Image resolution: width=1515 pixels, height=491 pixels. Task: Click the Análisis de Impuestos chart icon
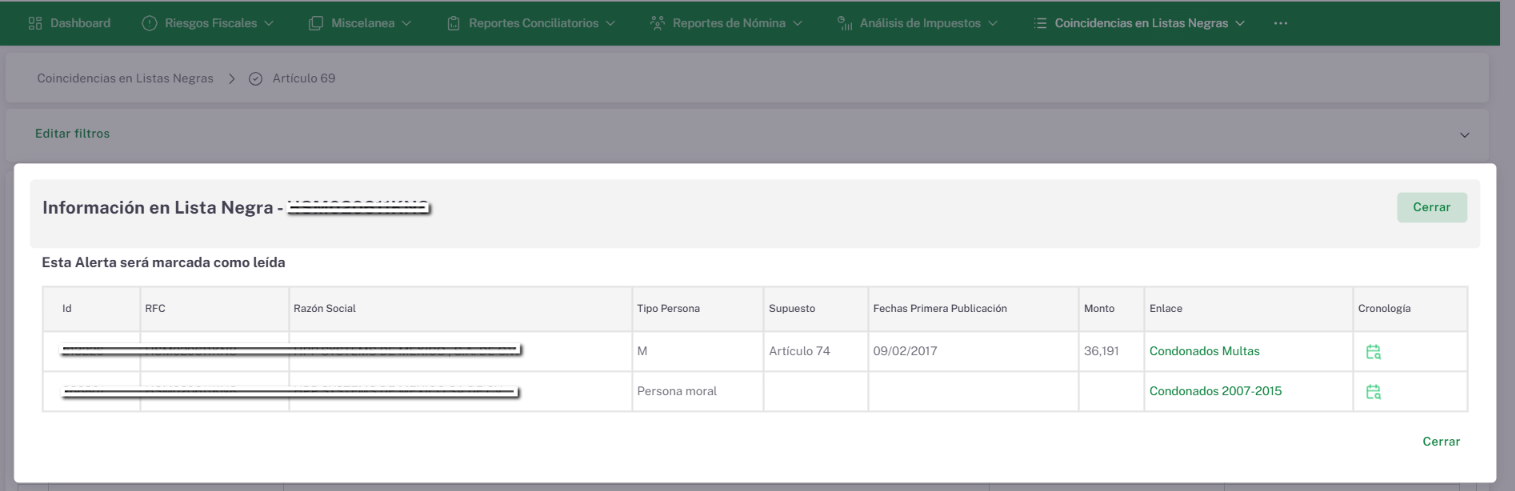click(844, 23)
